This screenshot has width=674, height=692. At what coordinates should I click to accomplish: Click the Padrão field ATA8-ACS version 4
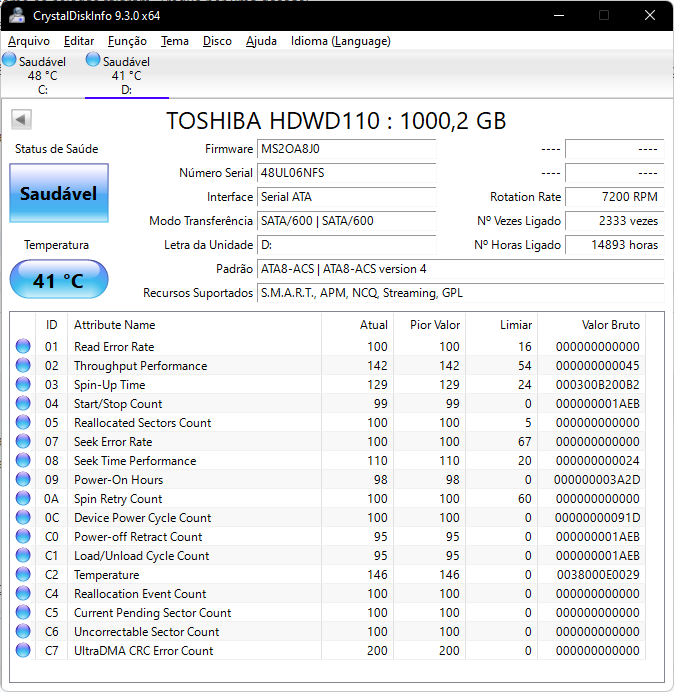click(x=460, y=269)
